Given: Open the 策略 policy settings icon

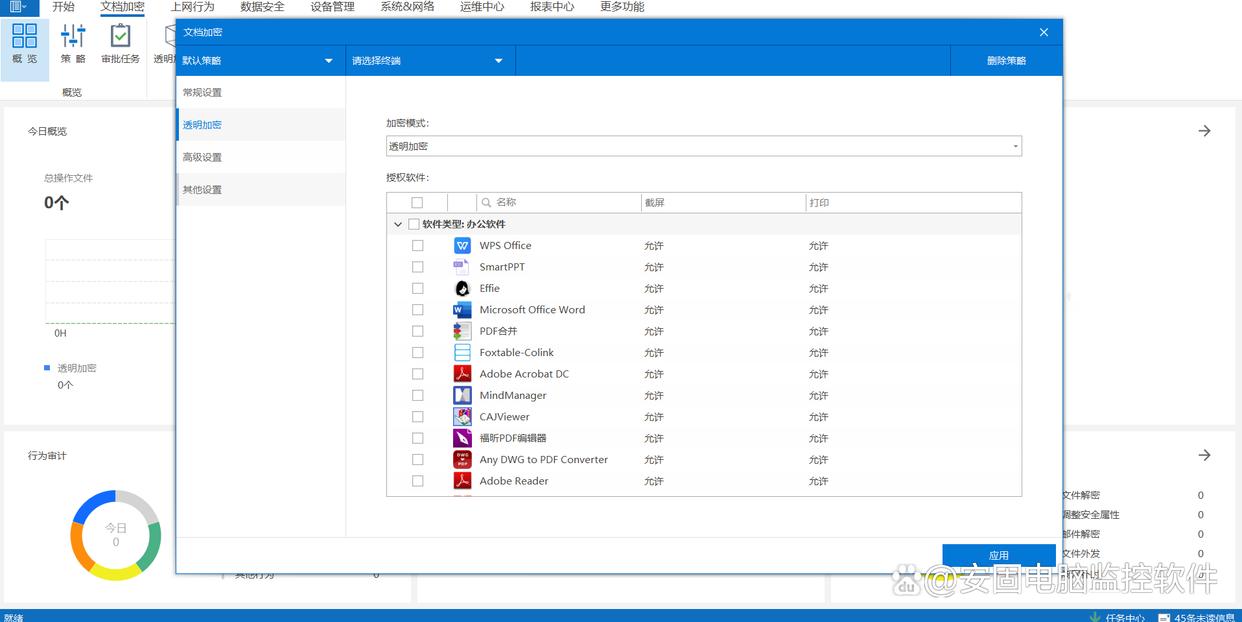Looking at the screenshot, I should tap(73, 43).
